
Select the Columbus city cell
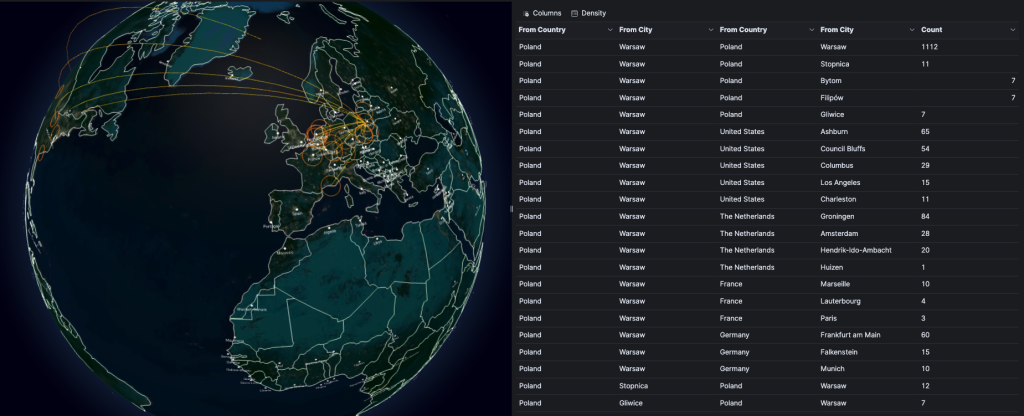click(x=837, y=166)
